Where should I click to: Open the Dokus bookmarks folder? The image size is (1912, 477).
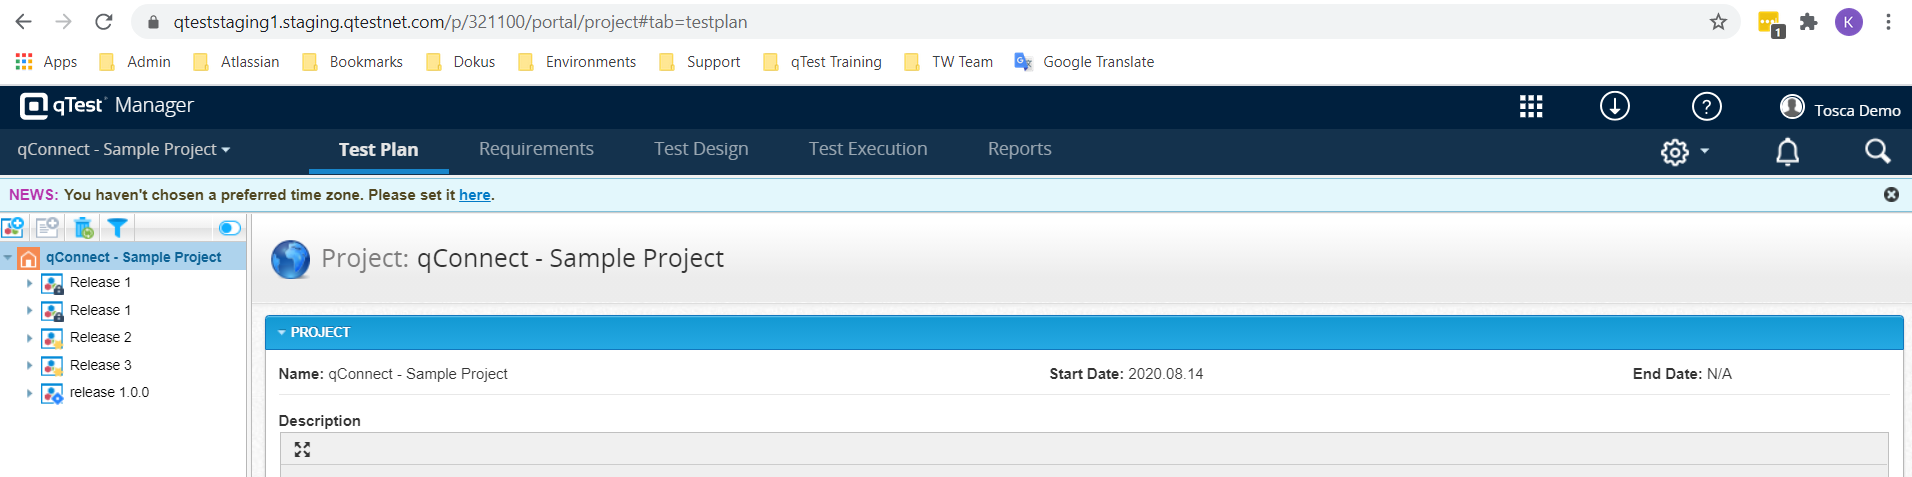pyautogui.click(x=460, y=62)
